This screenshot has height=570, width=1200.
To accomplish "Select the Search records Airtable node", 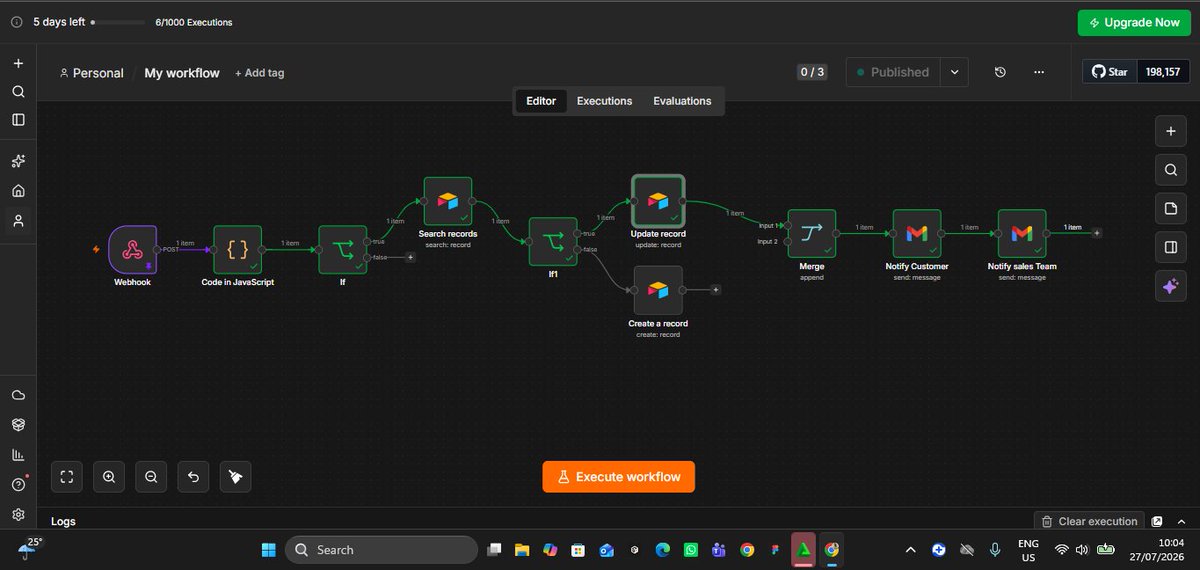I will [448, 202].
